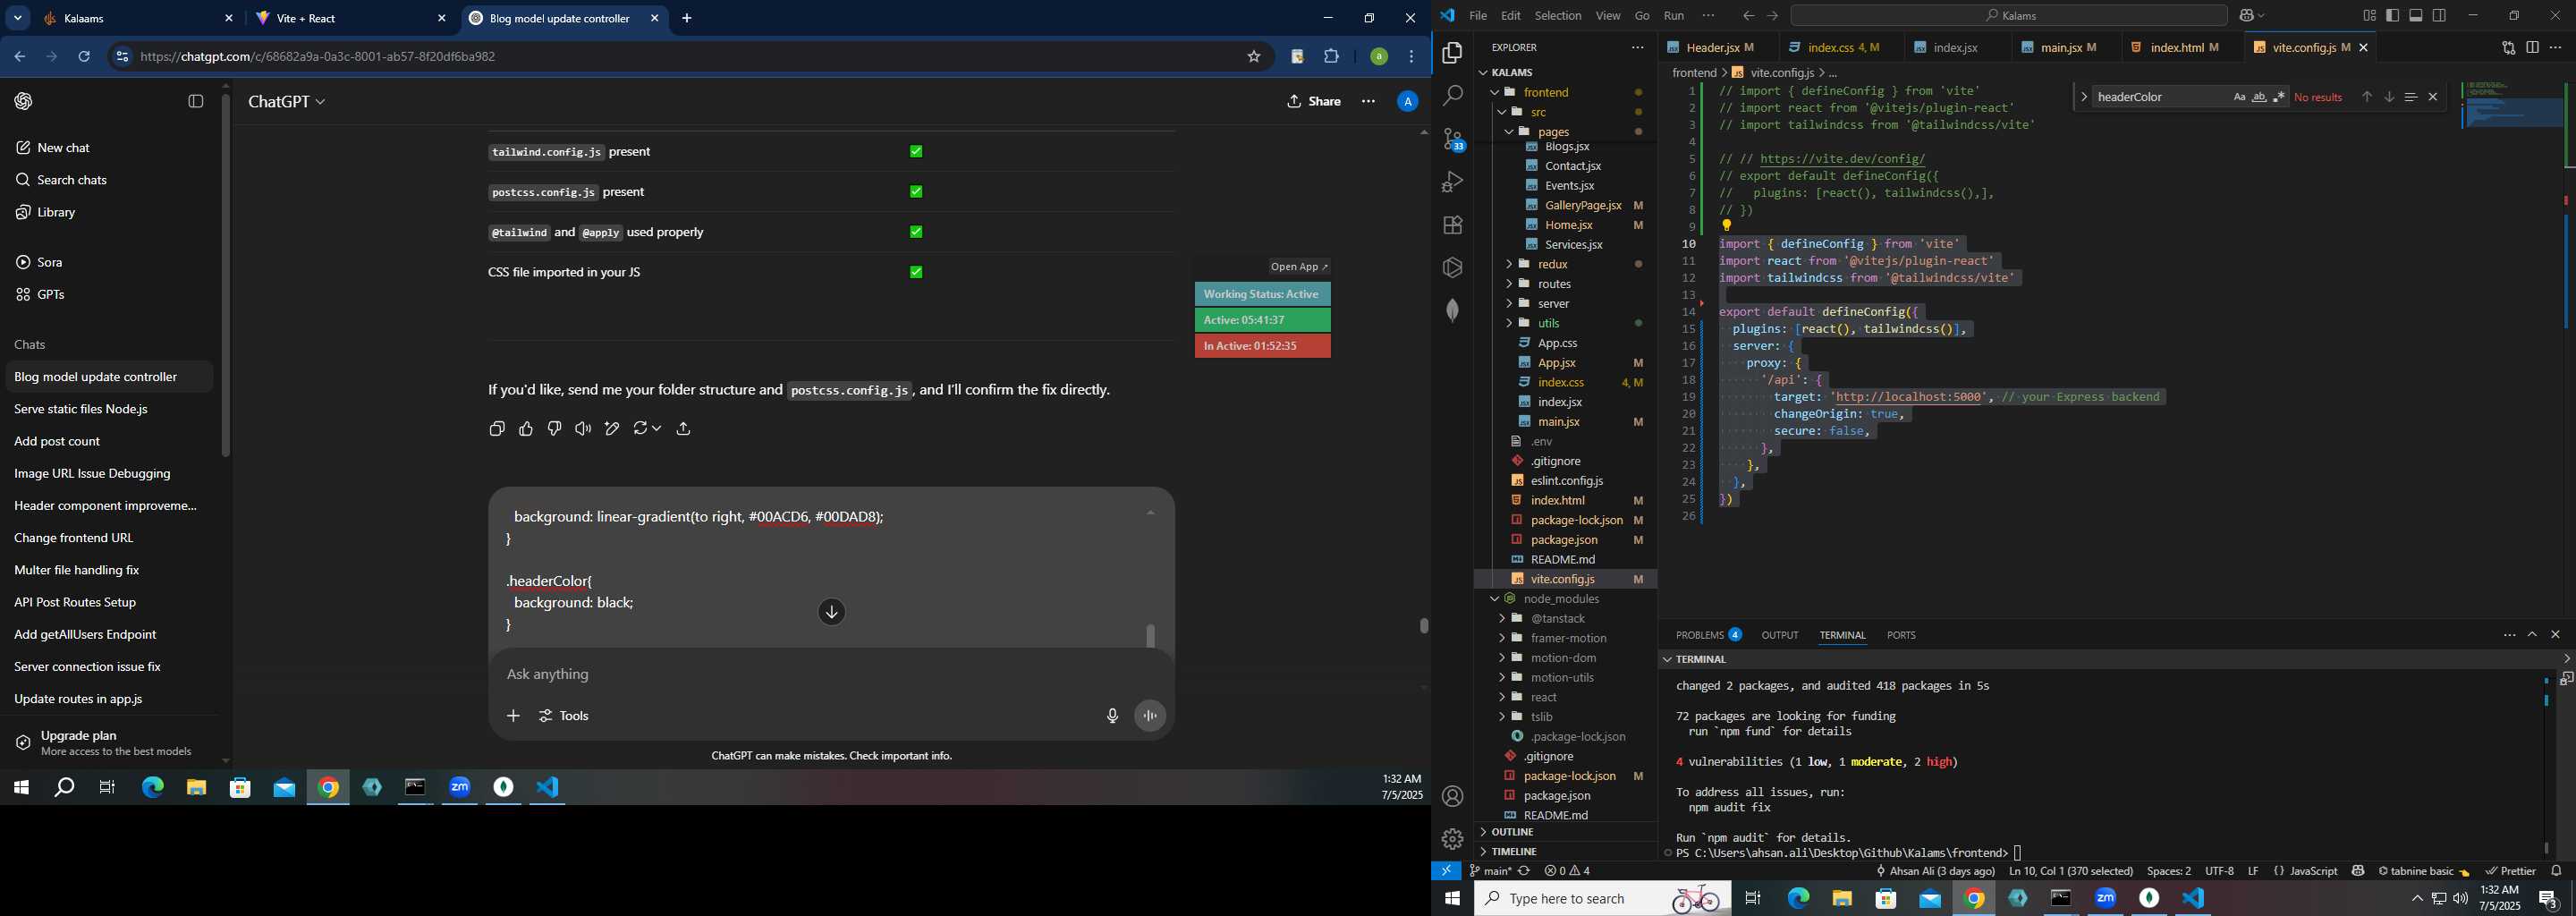The width and height of the screenshot is (2576, 916).
Task: Click thumbs up on ChatGPT response
Action: (x=526, y=429)
